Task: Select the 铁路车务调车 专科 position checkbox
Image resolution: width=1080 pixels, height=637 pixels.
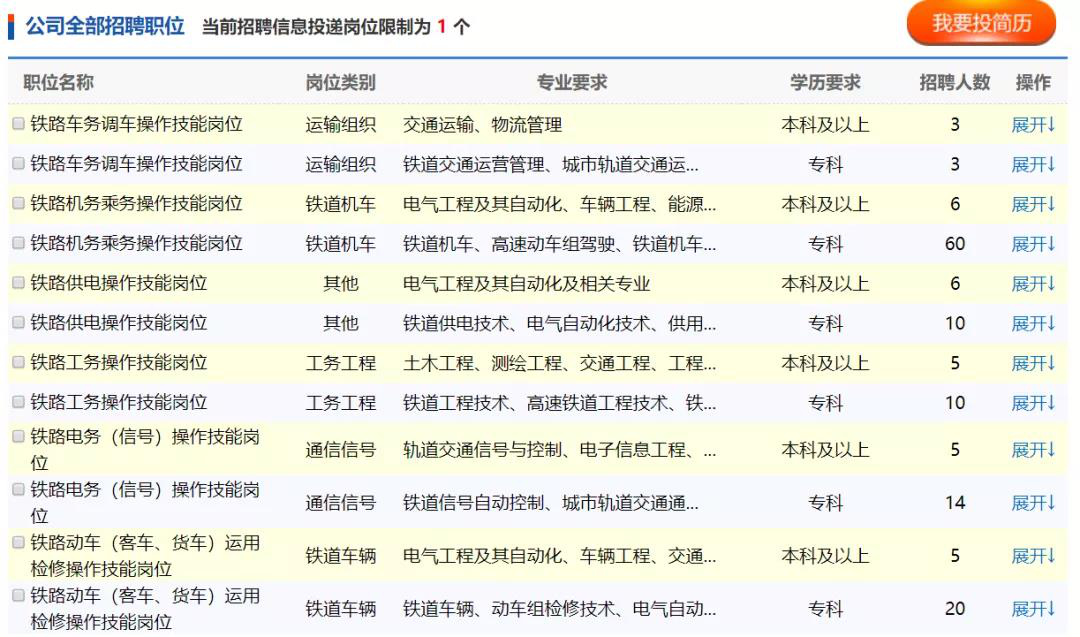Action: click(x=18, y=164)
